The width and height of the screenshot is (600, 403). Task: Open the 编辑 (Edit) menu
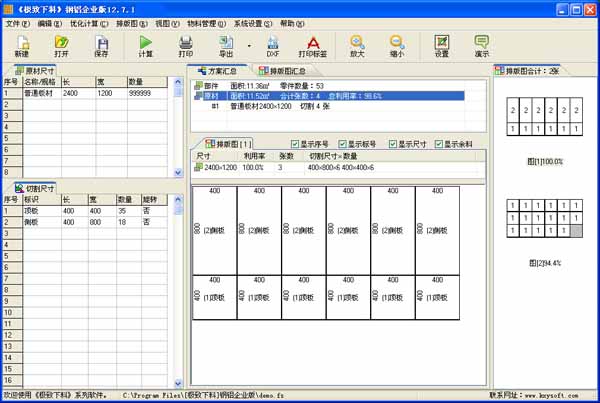(50, 24)
